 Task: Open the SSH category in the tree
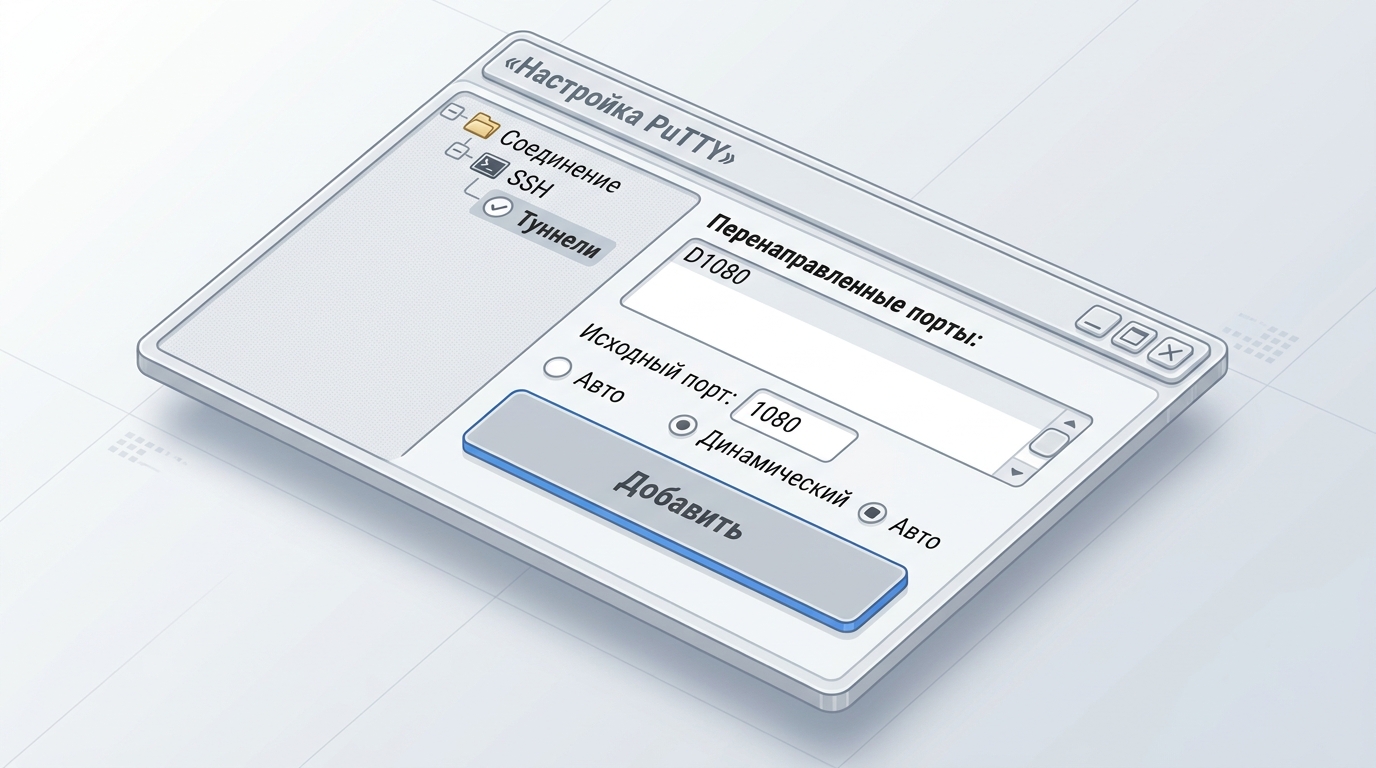(x=529, y=183)
